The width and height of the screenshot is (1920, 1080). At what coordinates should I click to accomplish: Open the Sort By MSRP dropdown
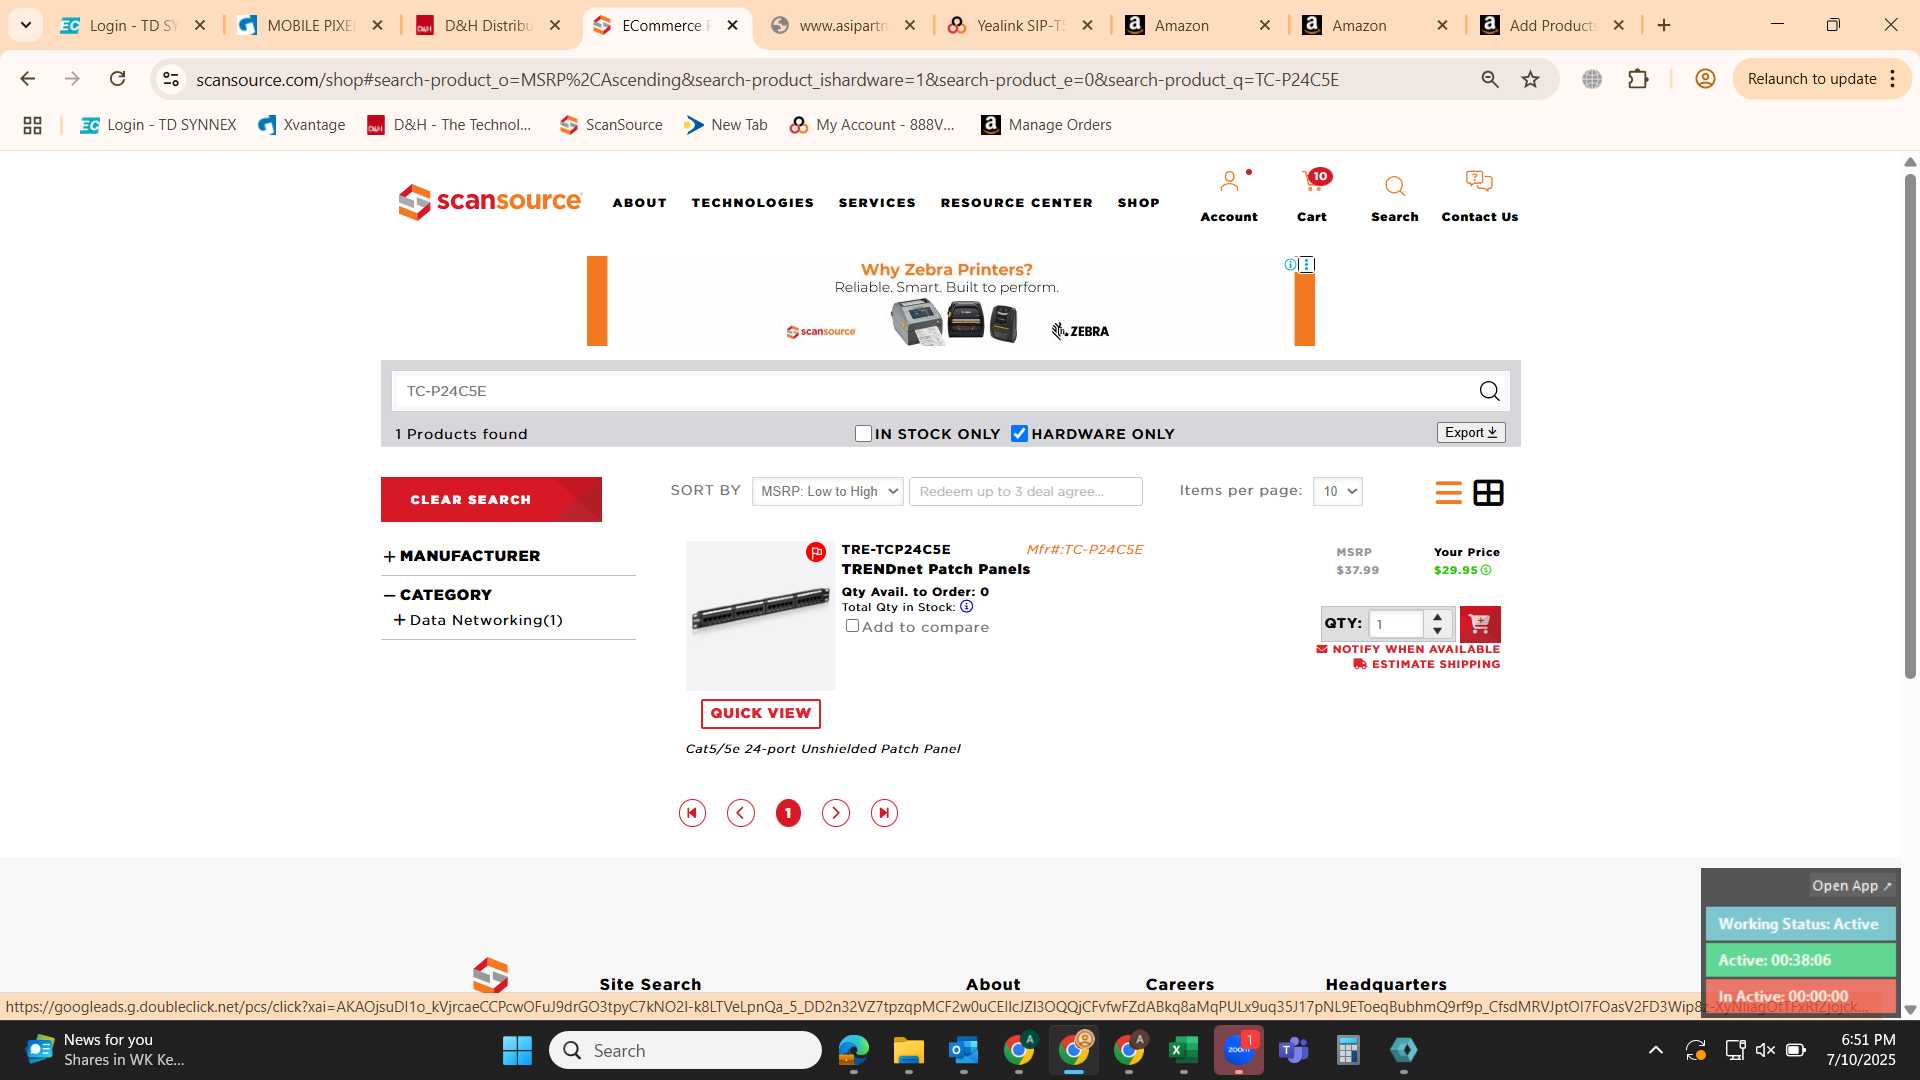(x=828, y=491)
